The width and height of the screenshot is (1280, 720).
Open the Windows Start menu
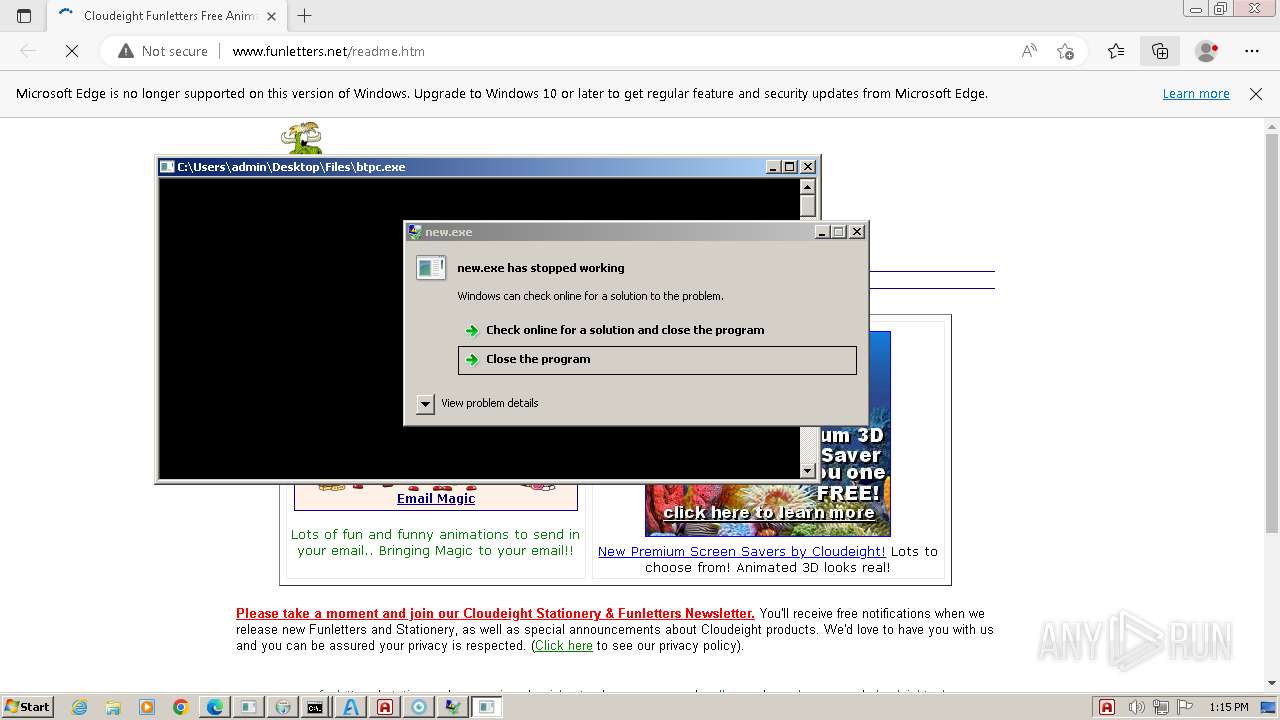[x=27, y=707]
